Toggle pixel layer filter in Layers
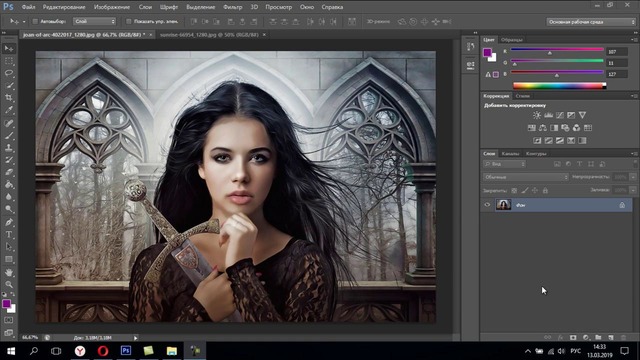 point(557,164)
